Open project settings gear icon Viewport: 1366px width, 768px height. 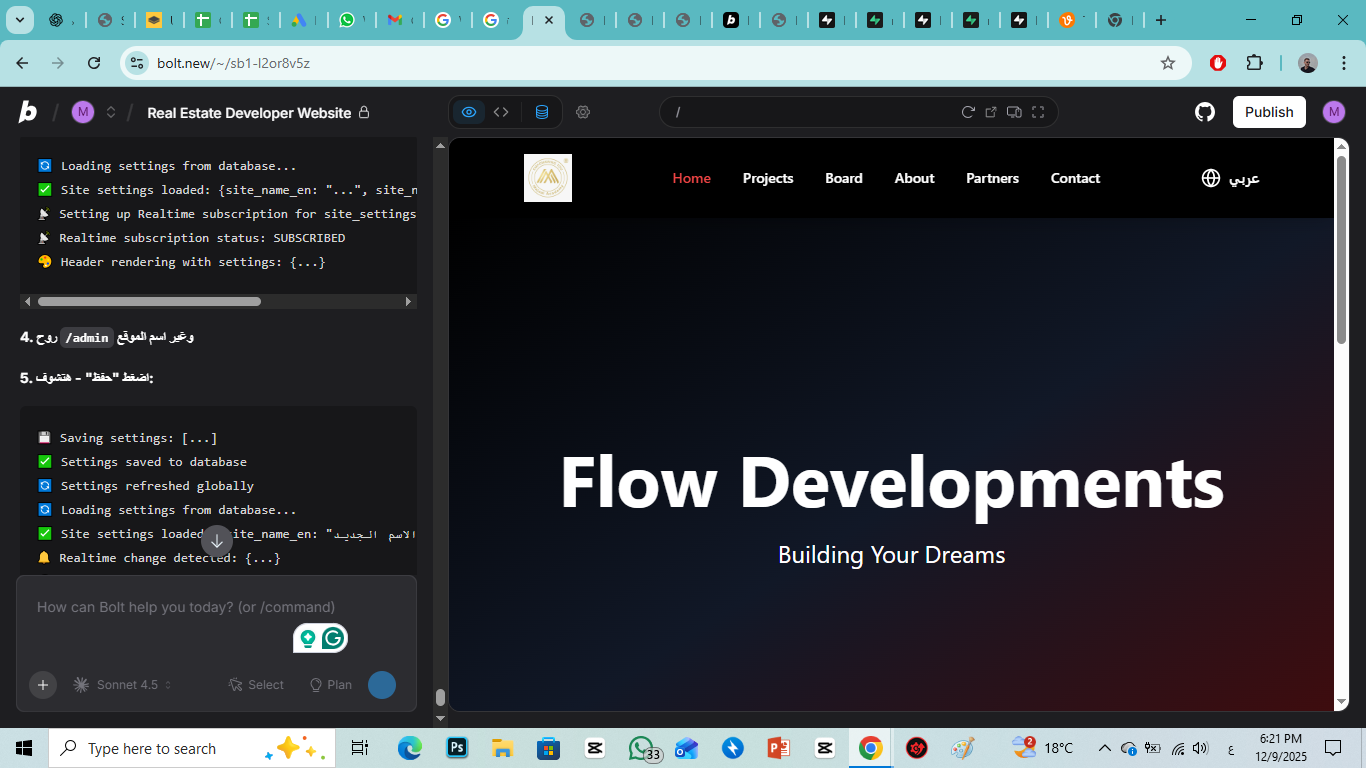[583, 112]
